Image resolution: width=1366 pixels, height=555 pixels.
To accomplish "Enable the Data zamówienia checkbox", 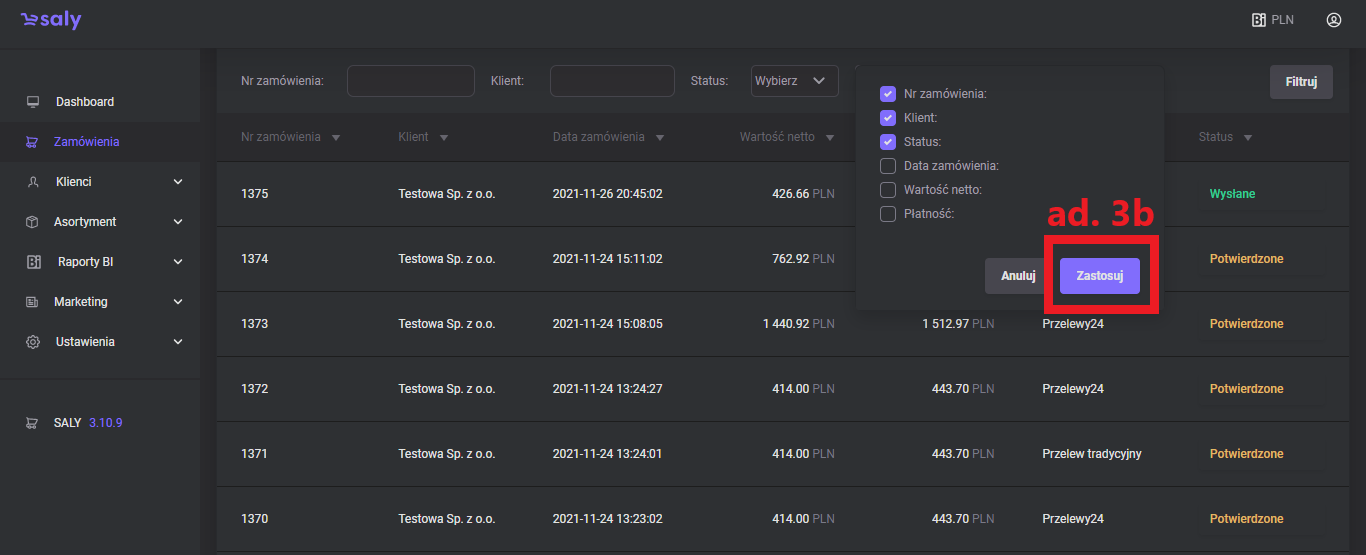I will 887,166.
